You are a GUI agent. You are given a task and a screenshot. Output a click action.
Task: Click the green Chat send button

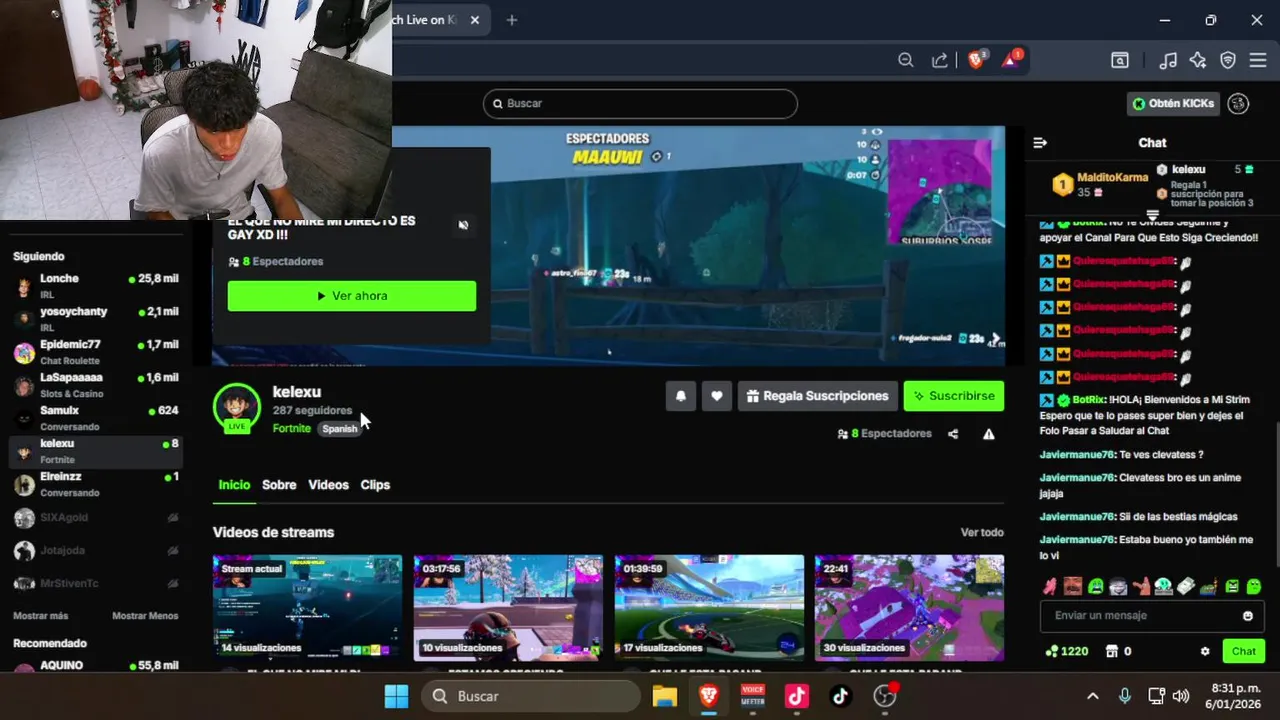tap(1244, 651)
